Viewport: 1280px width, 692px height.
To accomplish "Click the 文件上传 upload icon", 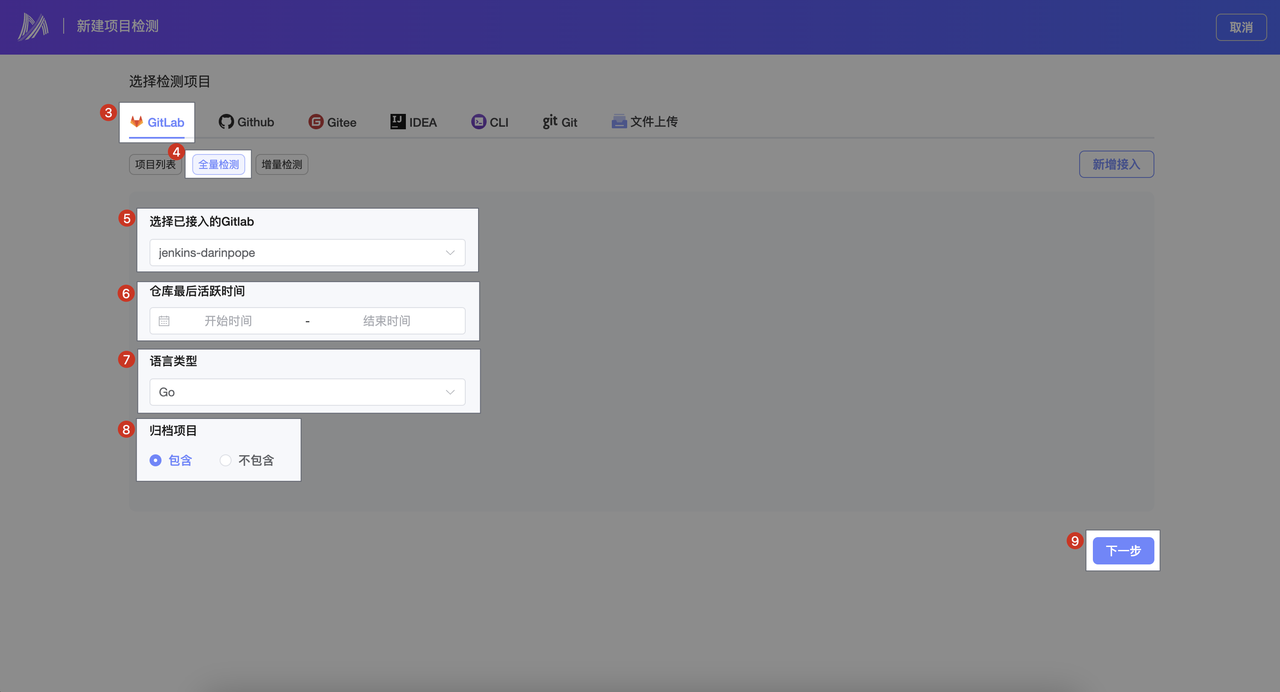I will point(619,122).
